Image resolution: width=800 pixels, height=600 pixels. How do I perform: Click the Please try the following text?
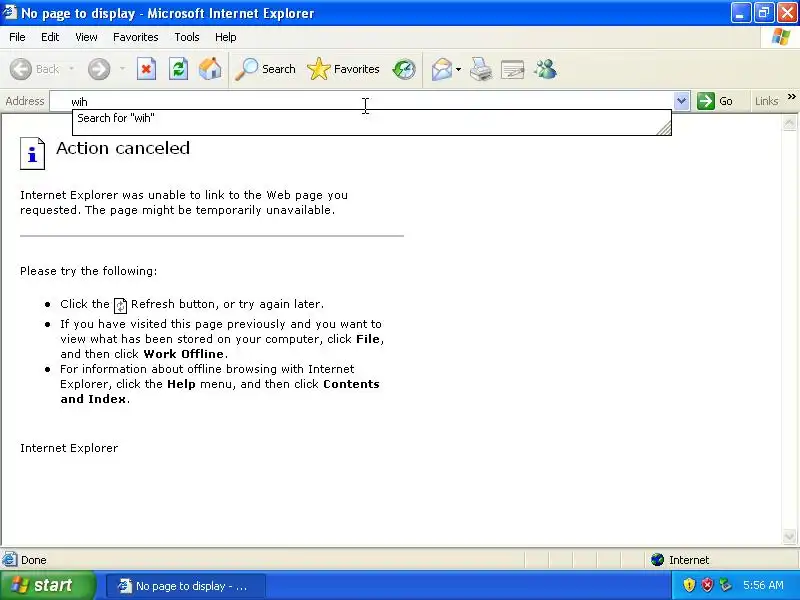click(x=88, y=271)
